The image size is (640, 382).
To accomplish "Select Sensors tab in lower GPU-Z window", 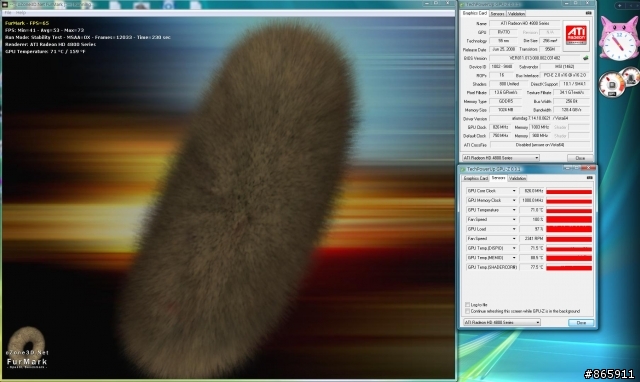I will point(498,178).
